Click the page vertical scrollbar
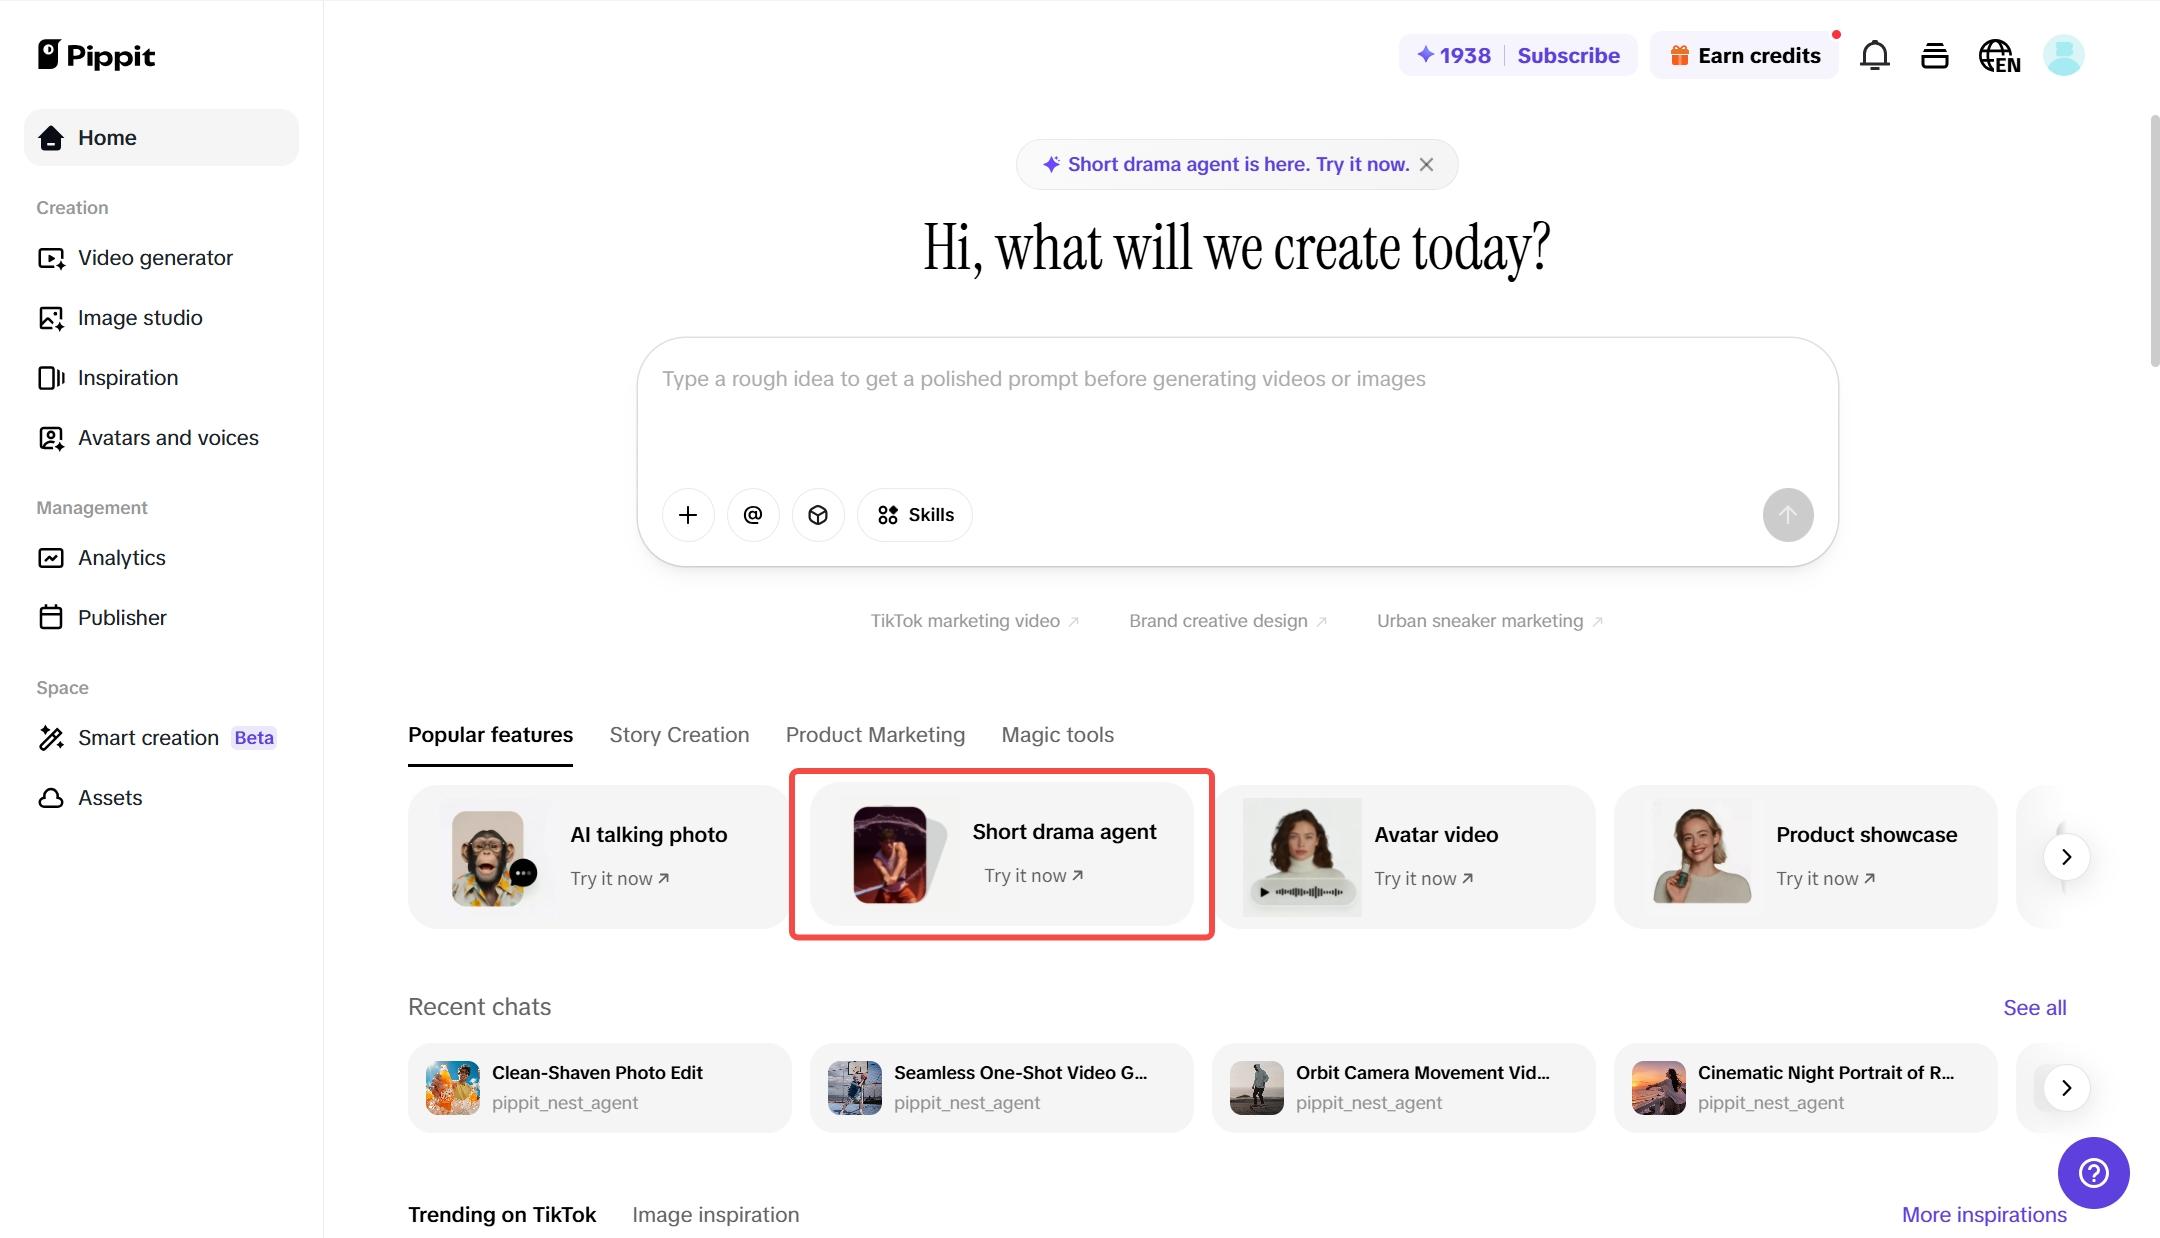This screenshot has height=1238, width=2160. click(x=2154, y=242)
